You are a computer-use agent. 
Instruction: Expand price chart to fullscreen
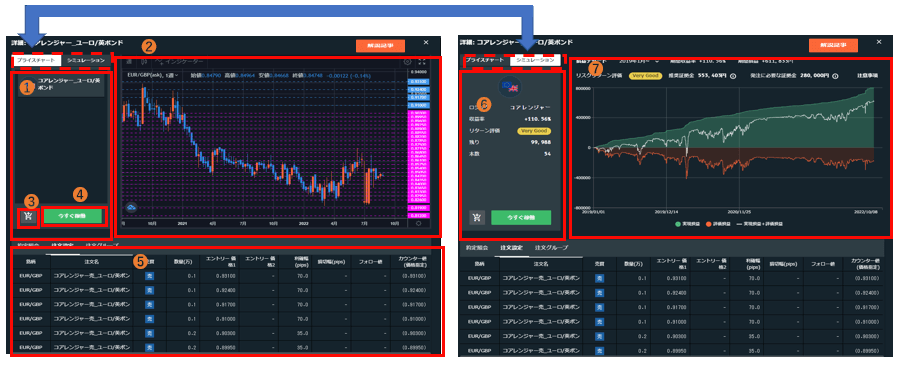pyautogui.click(x=422, y=62)
